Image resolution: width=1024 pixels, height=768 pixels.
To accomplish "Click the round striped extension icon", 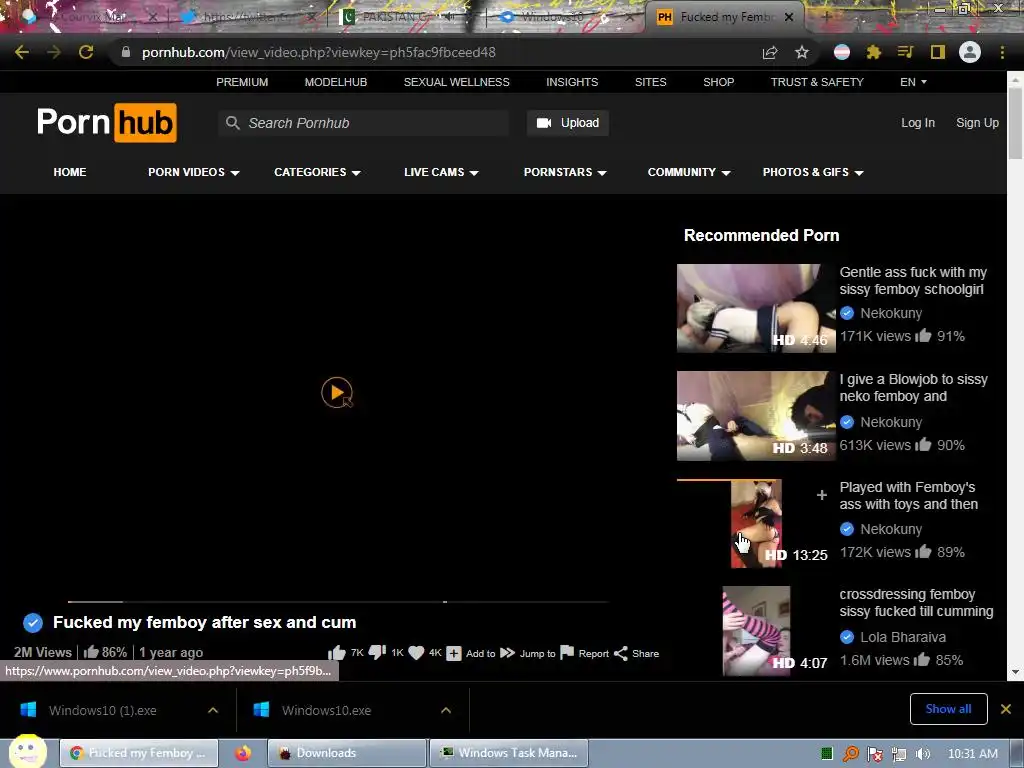I will [842, 52].
